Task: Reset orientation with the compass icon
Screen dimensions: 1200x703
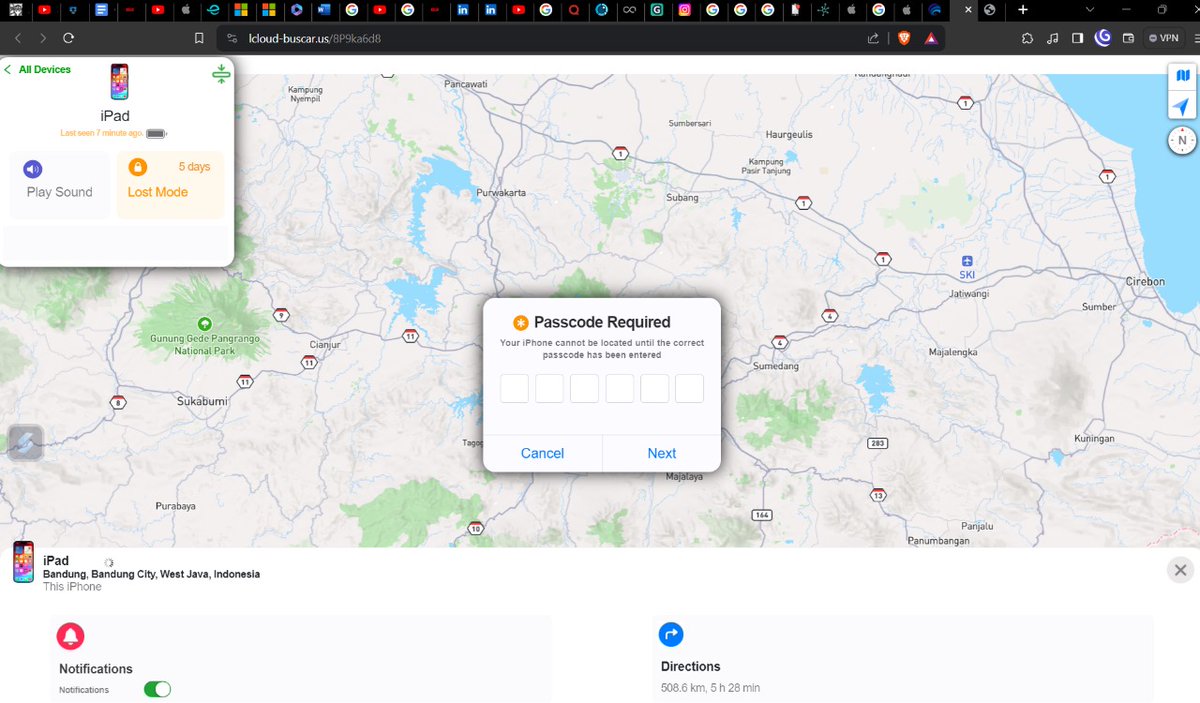Action: [1182, 140]
